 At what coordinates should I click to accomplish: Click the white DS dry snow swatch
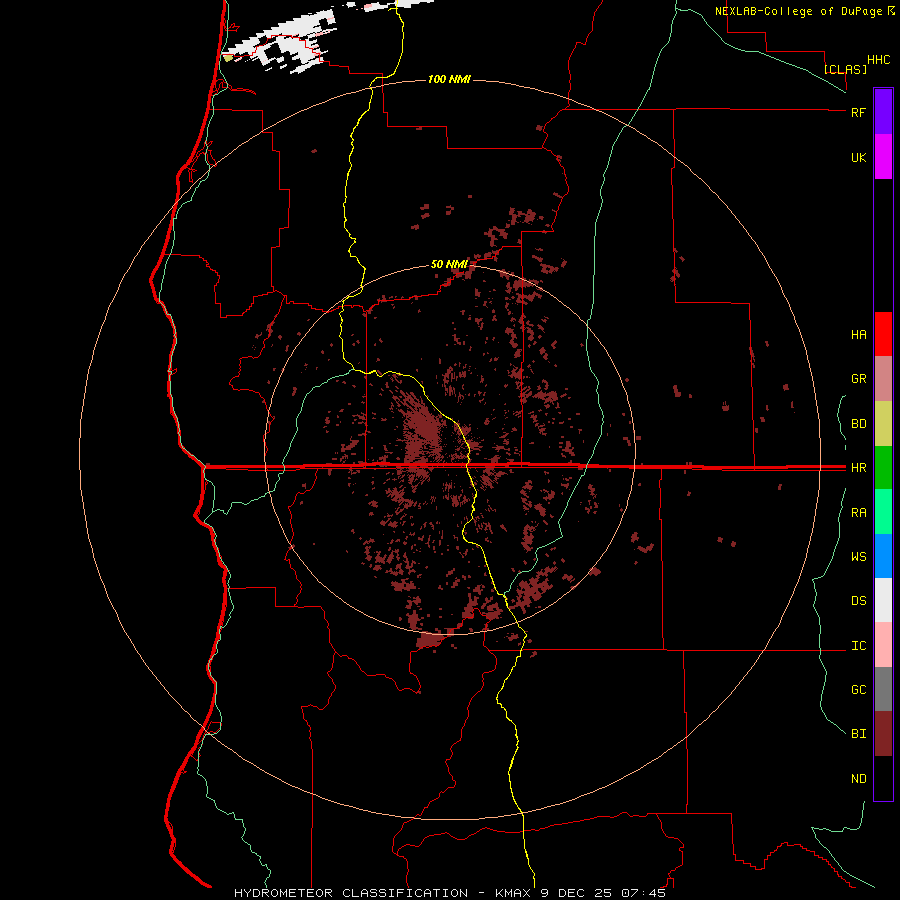pos(883,600)
